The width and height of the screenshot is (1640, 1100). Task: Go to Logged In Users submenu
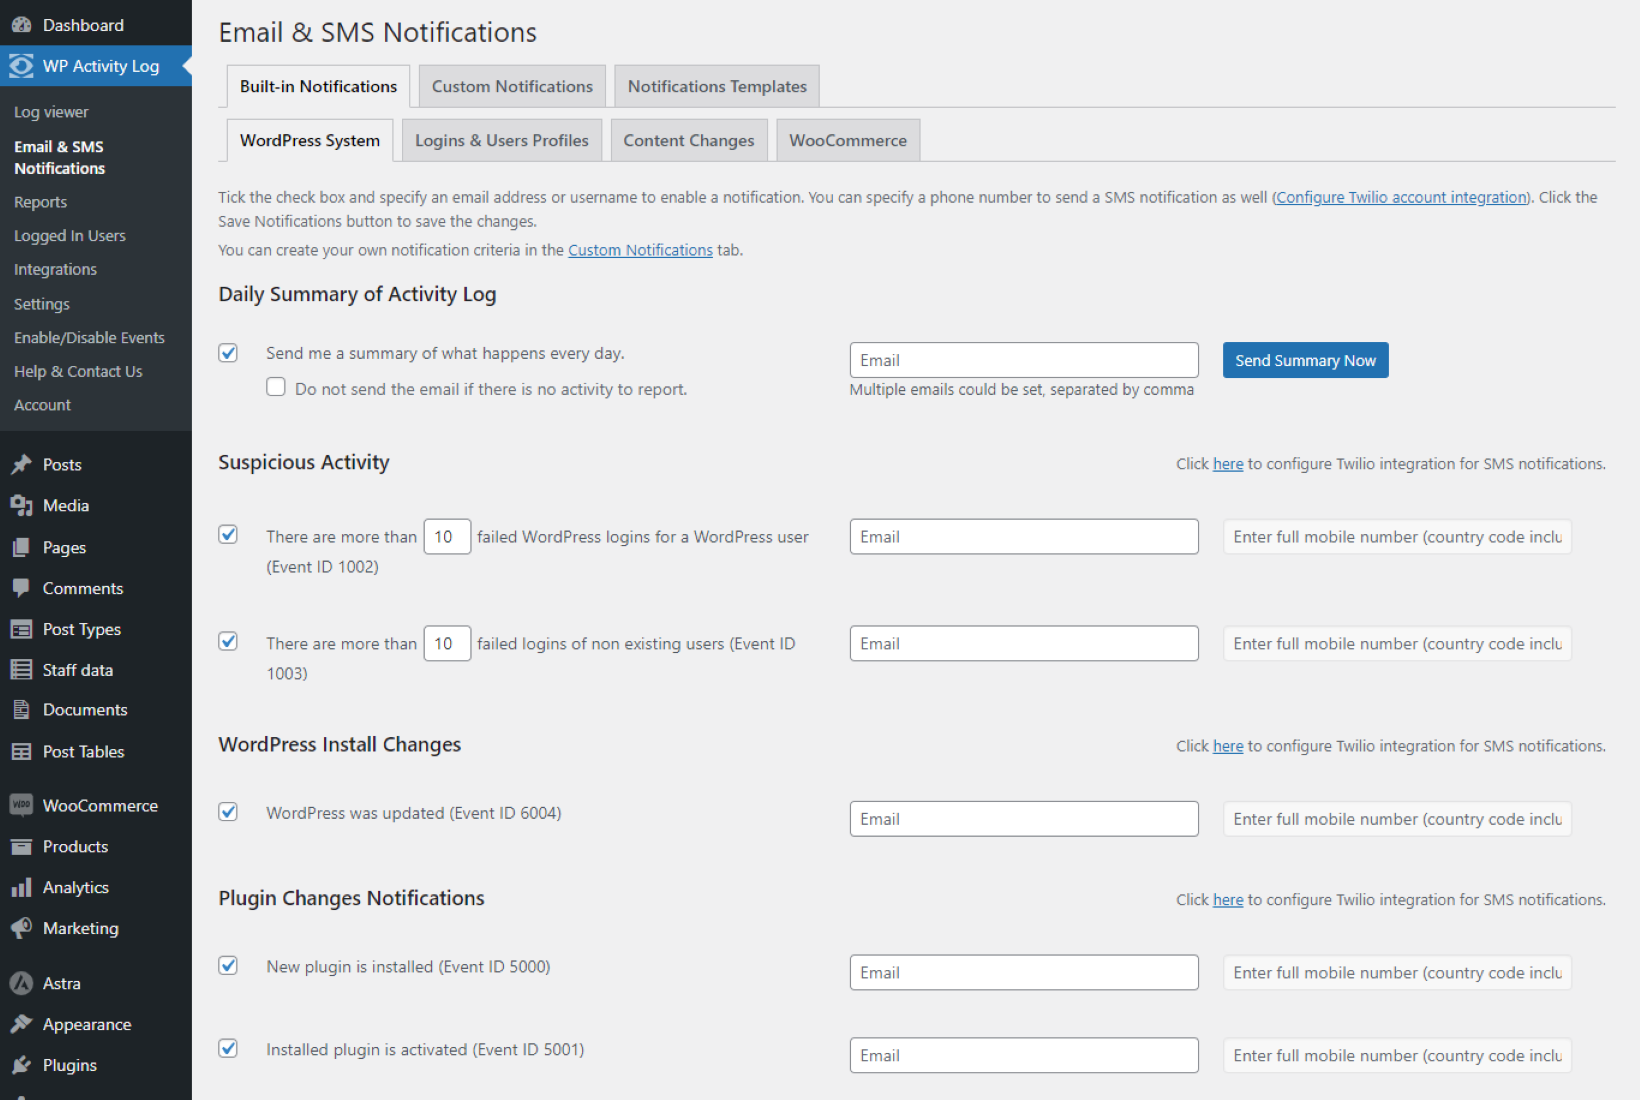(70, 236)
